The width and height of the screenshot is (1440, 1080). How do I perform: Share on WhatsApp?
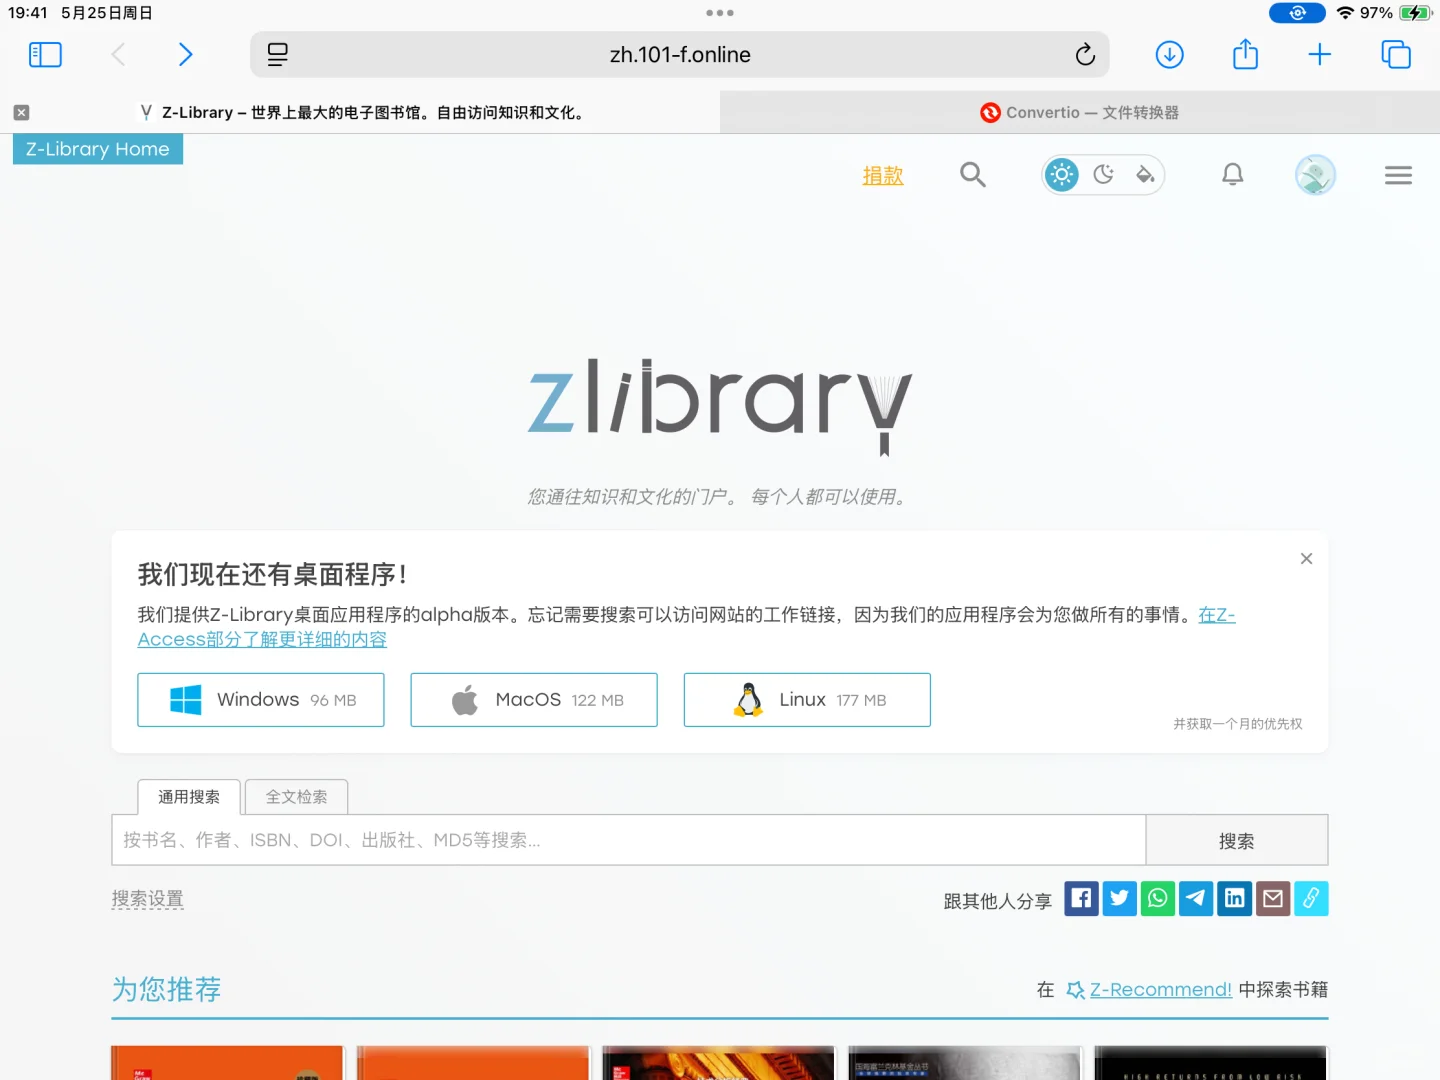1158,898
